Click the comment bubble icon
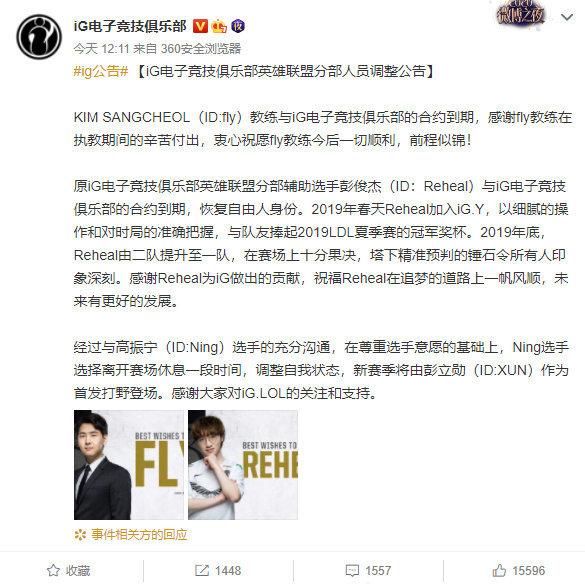Screen dimensions: 585x584 click(x=352, y=571)
